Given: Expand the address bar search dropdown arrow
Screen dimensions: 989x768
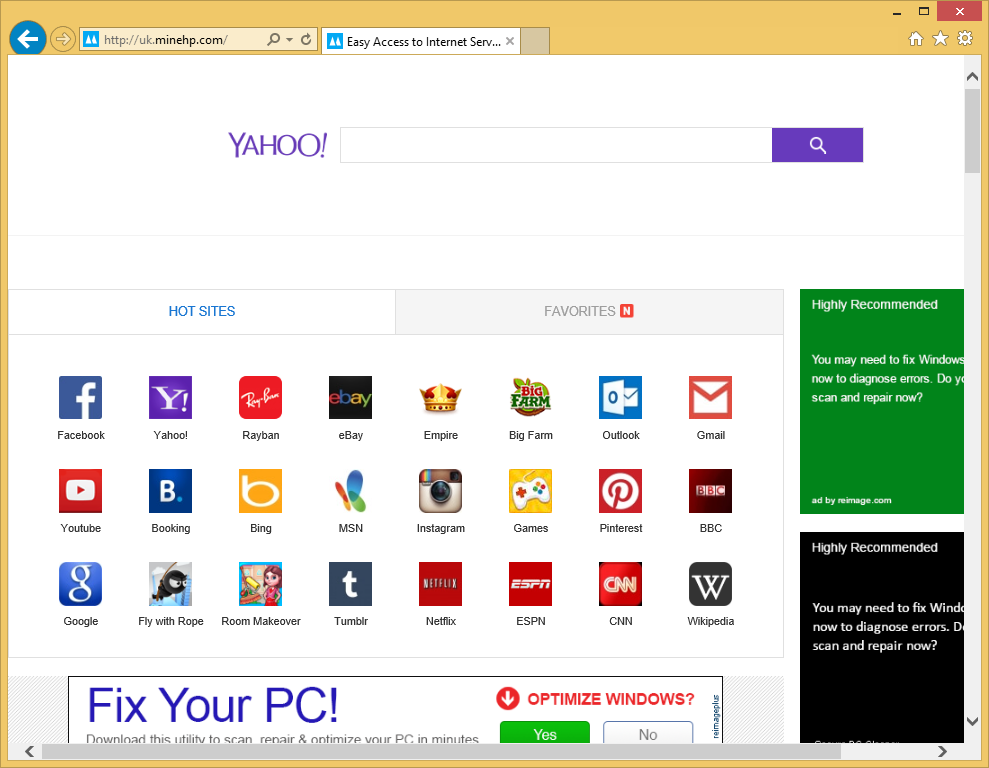Looking at the screenshot, I should pos(289,40).
